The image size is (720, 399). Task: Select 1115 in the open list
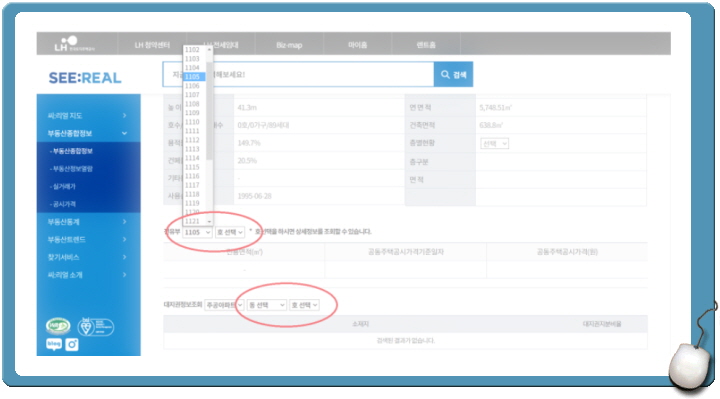click(194, 167)
